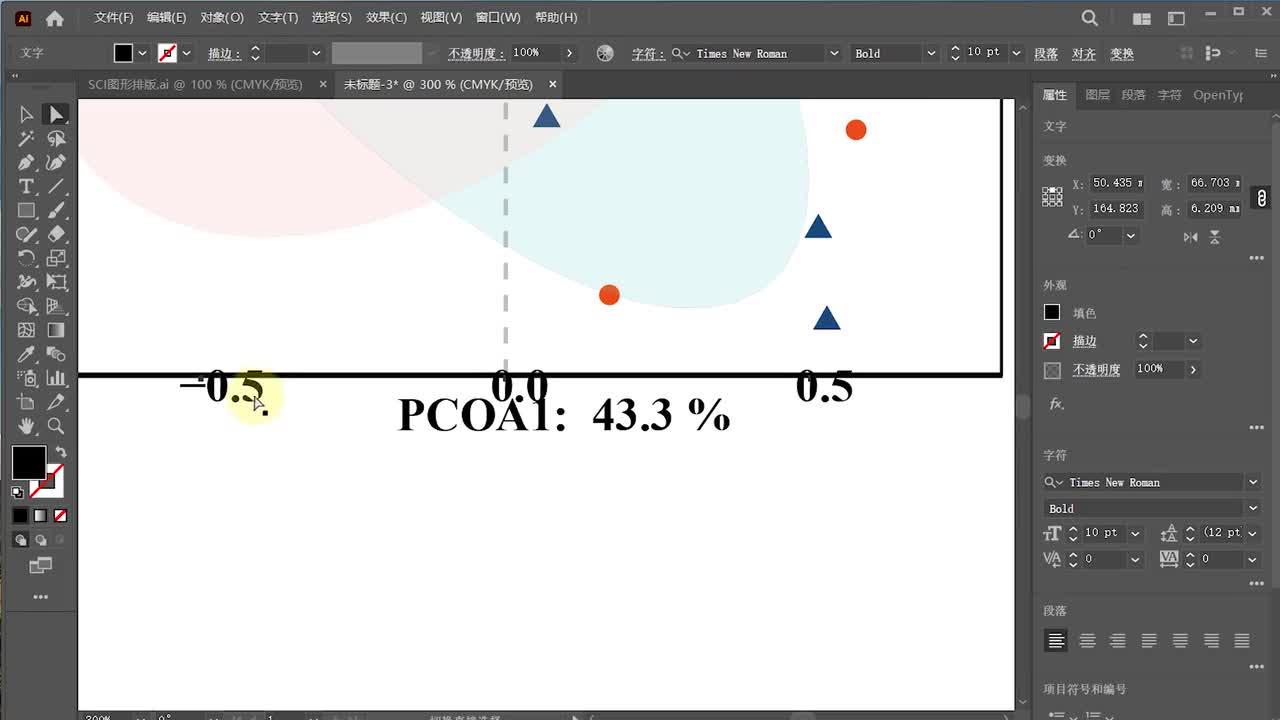Screen dimensions: 1280x720
Task: Activate the Eyedropper tool
Action: (26, 355)
